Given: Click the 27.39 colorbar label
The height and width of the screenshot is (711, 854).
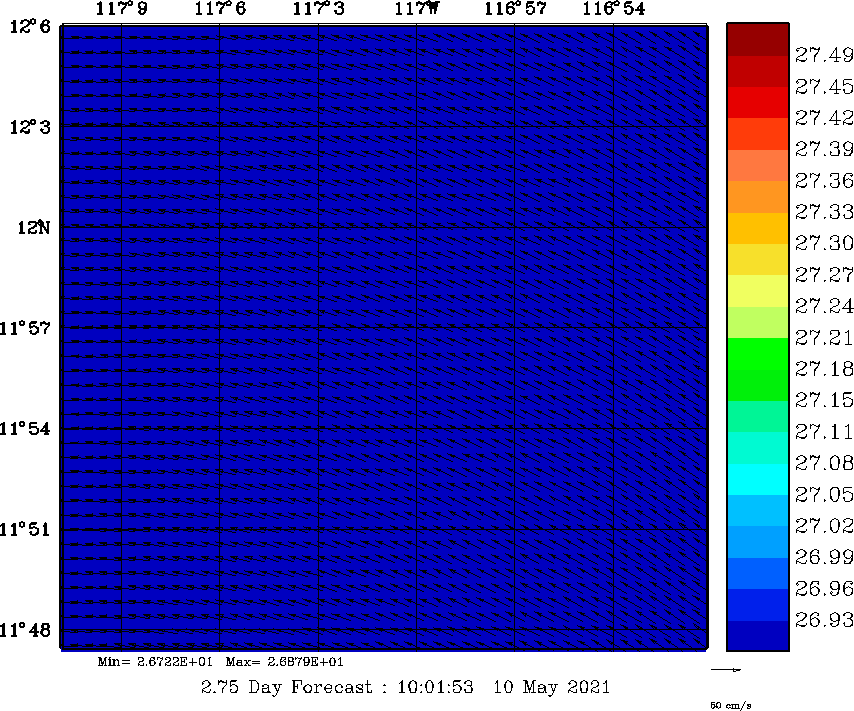Looking at the screenshot, I should pos(824,149).
